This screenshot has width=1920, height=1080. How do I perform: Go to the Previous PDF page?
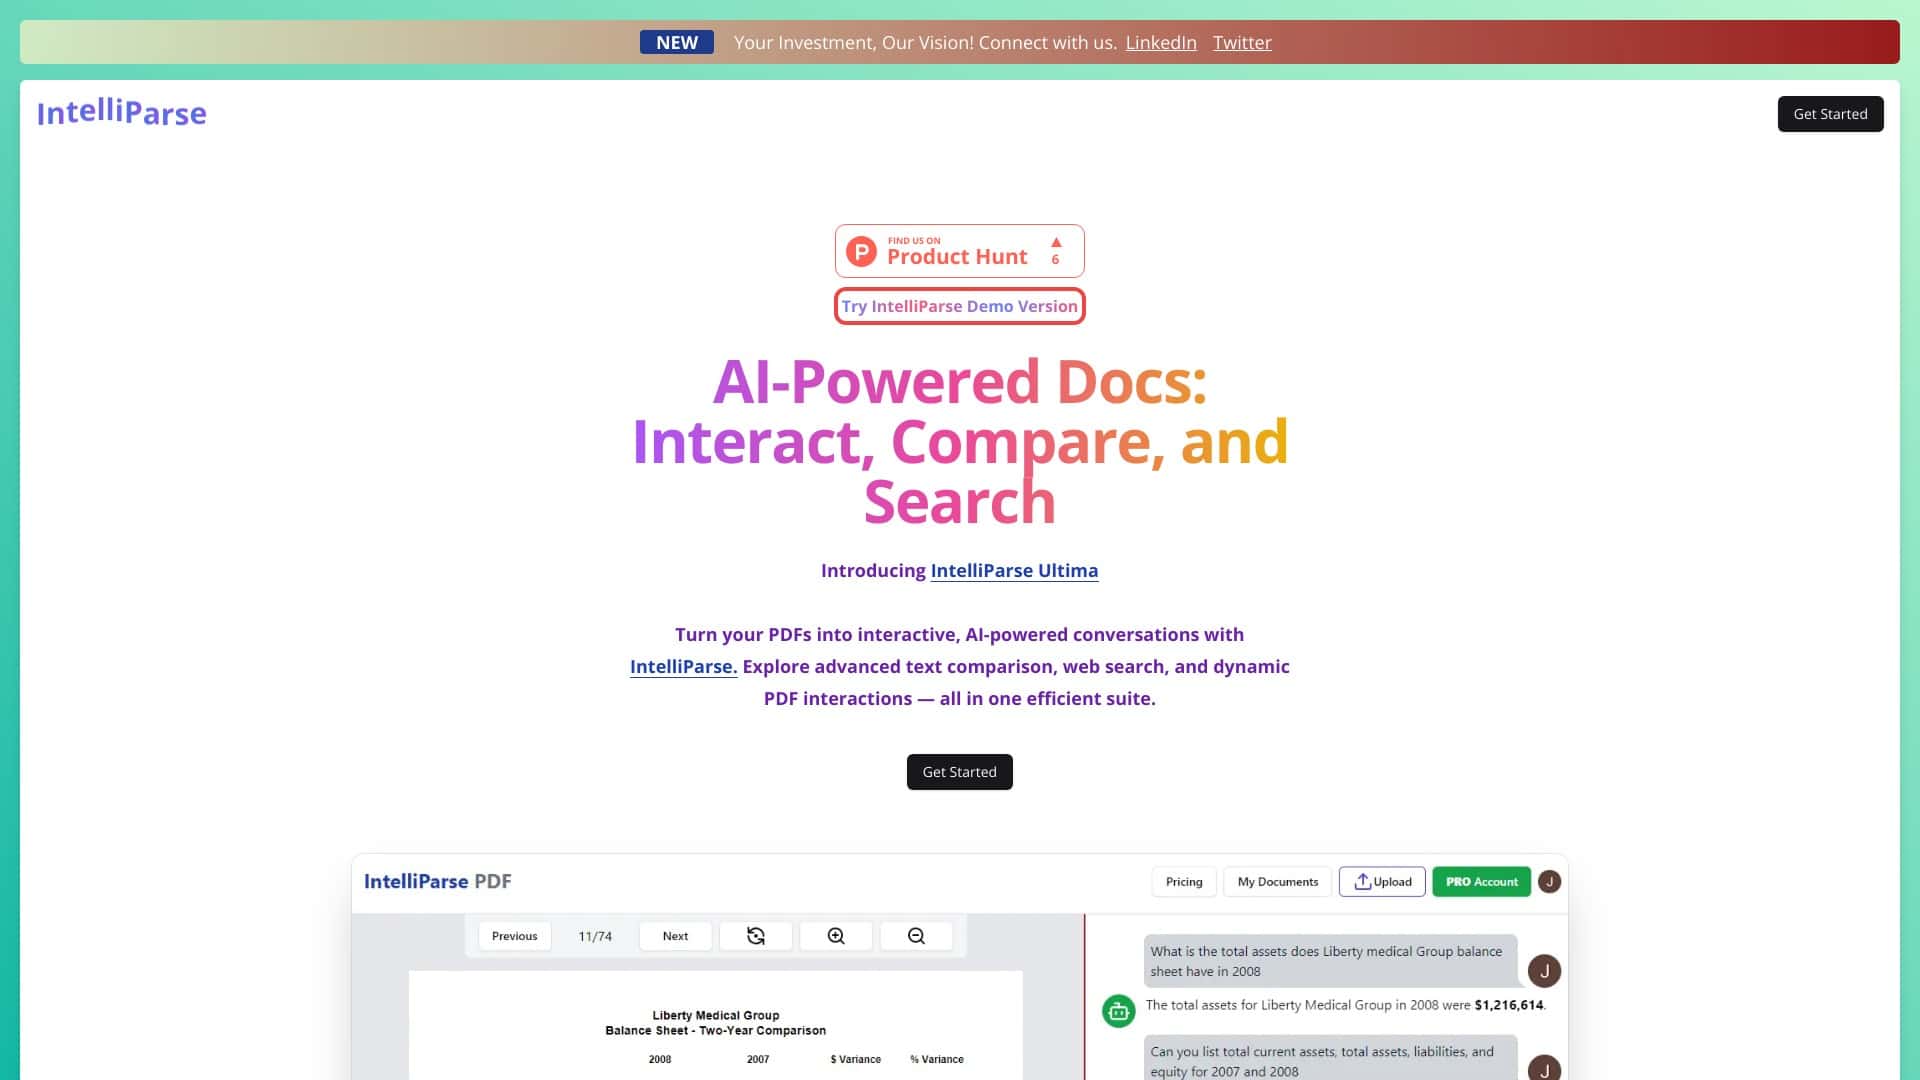[x=514, y=936]
